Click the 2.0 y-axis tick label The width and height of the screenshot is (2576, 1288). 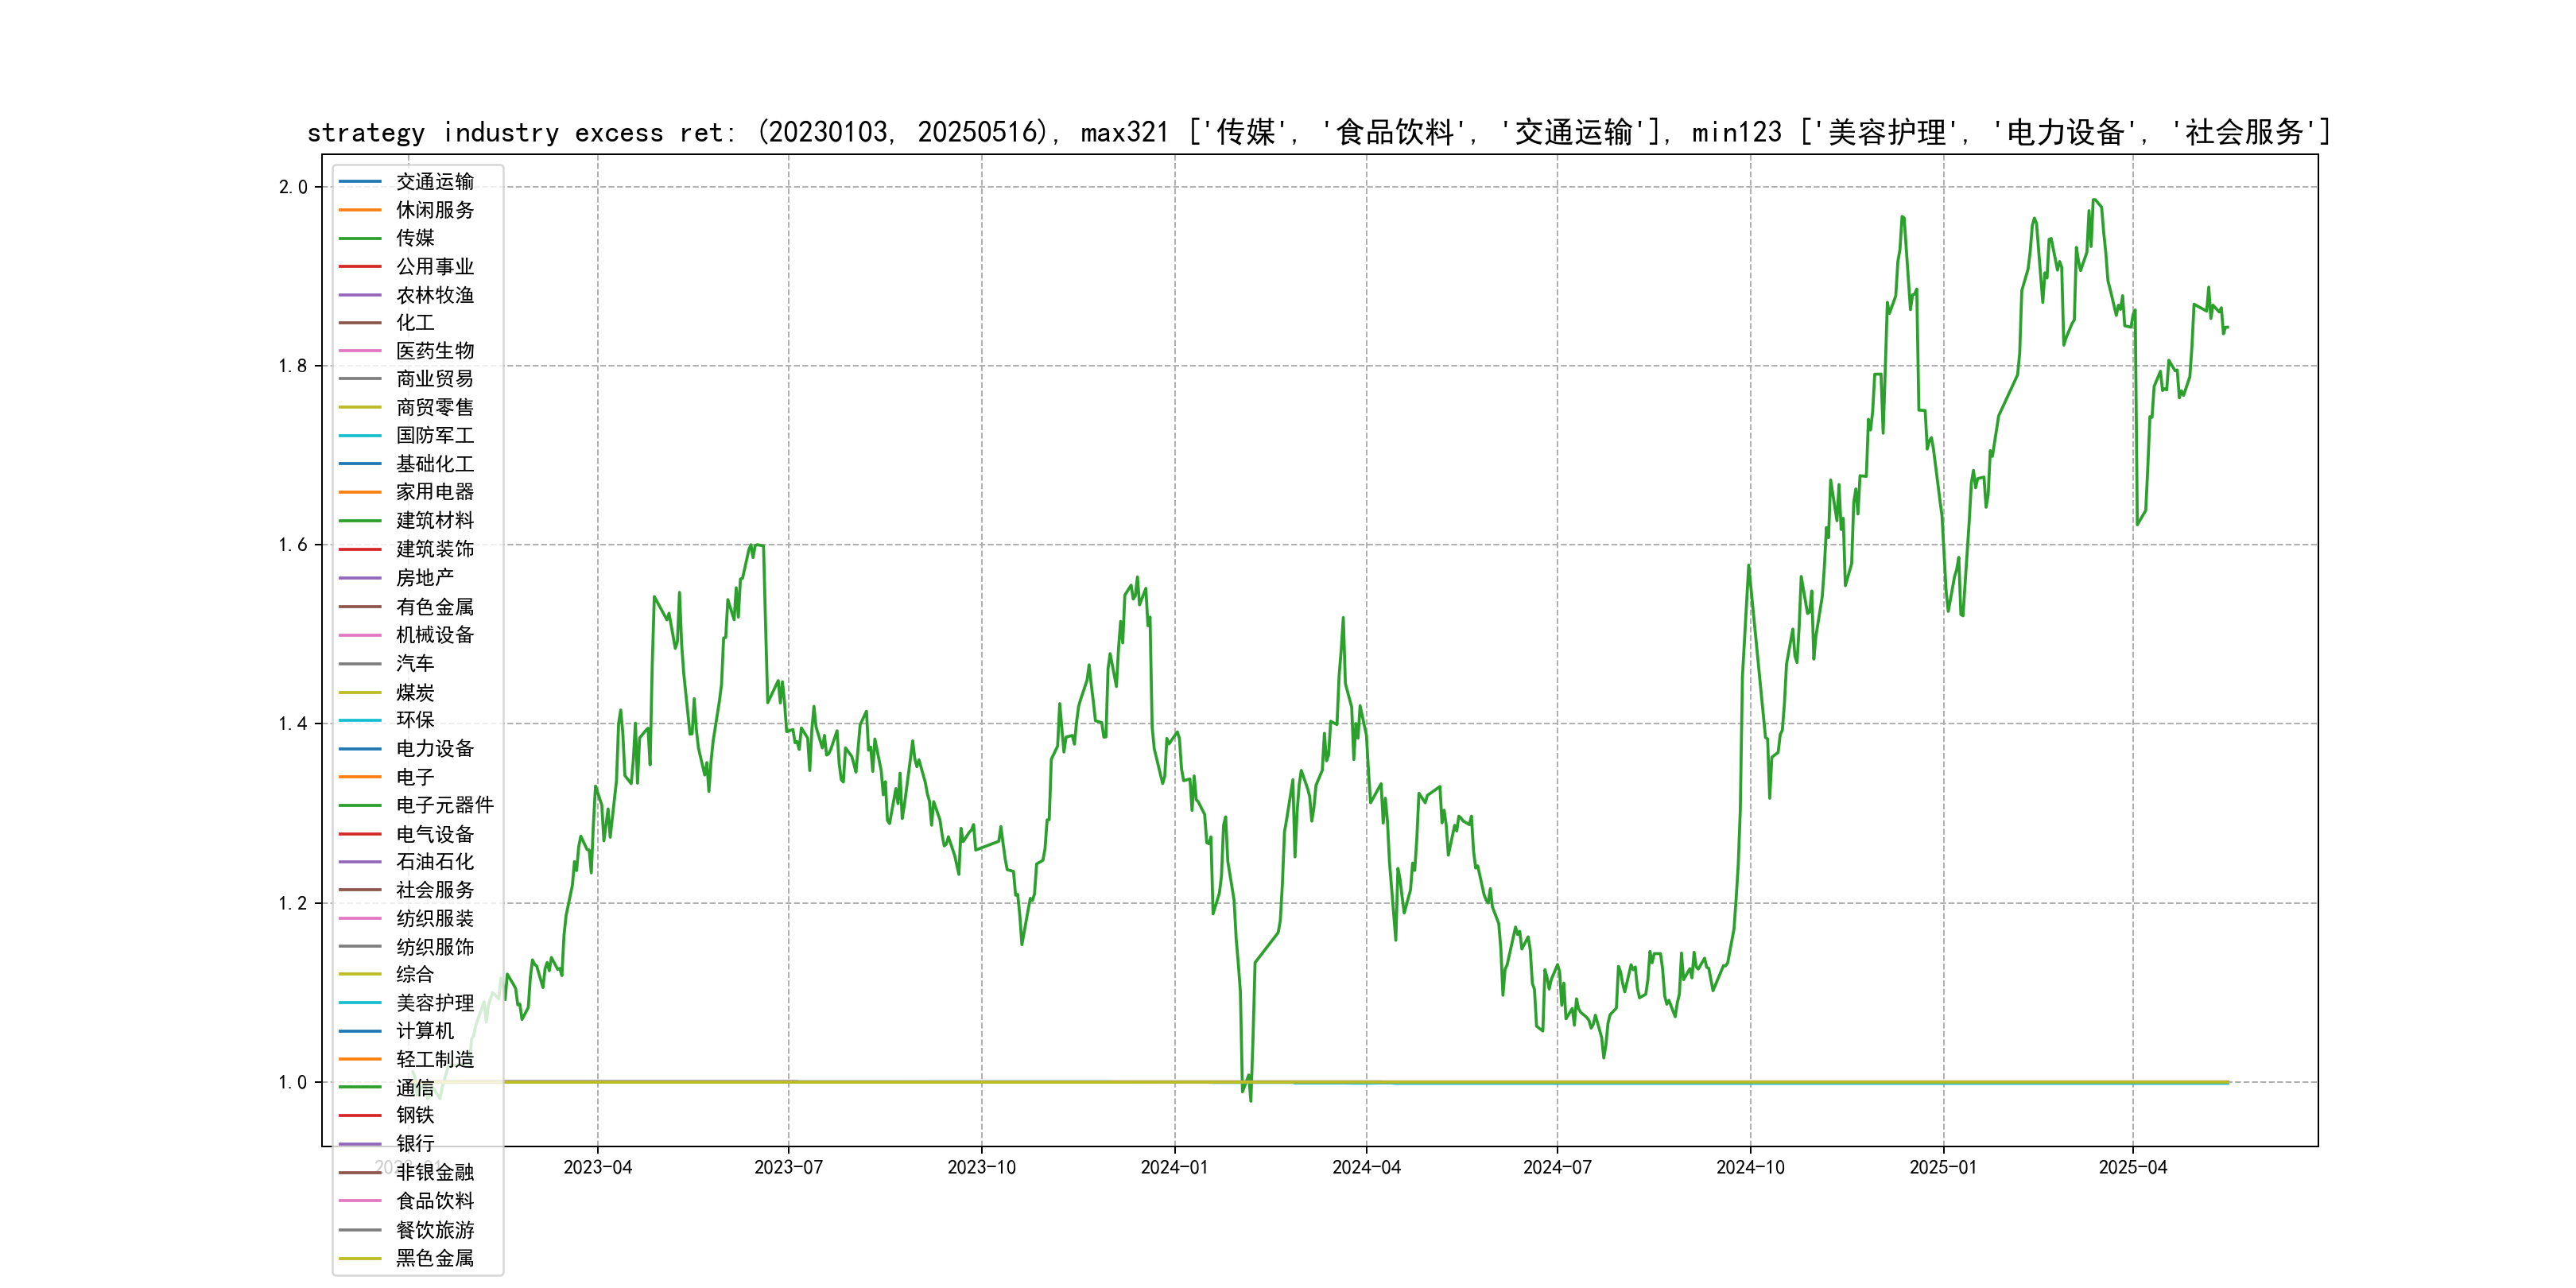point(293,187)
